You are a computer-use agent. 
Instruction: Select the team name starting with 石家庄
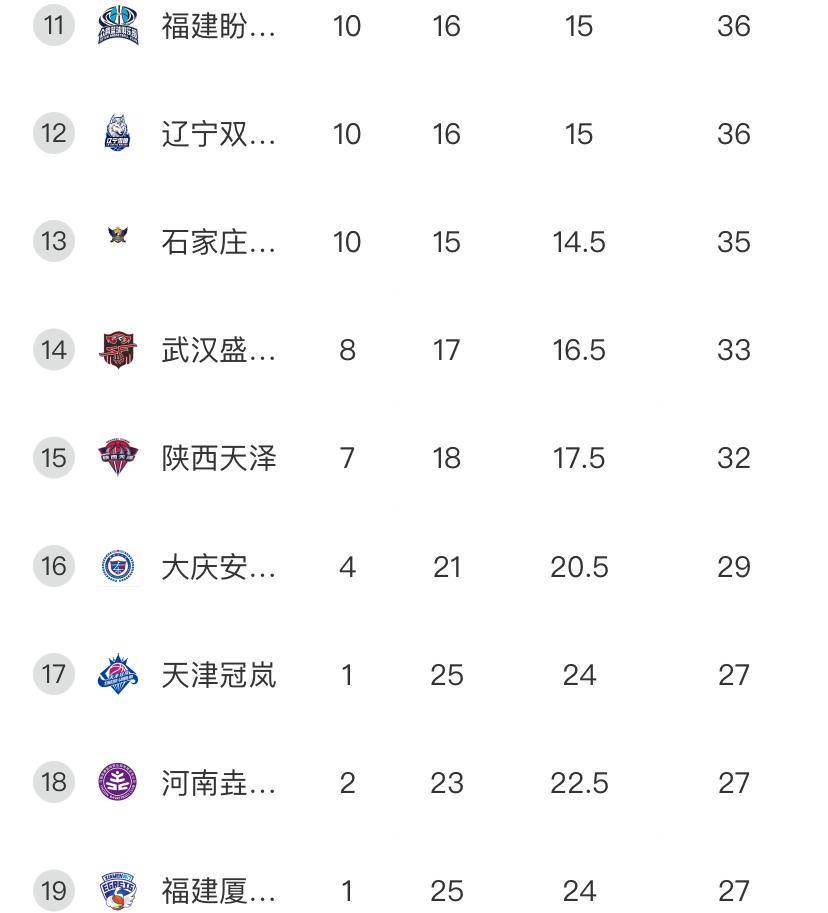219,242
